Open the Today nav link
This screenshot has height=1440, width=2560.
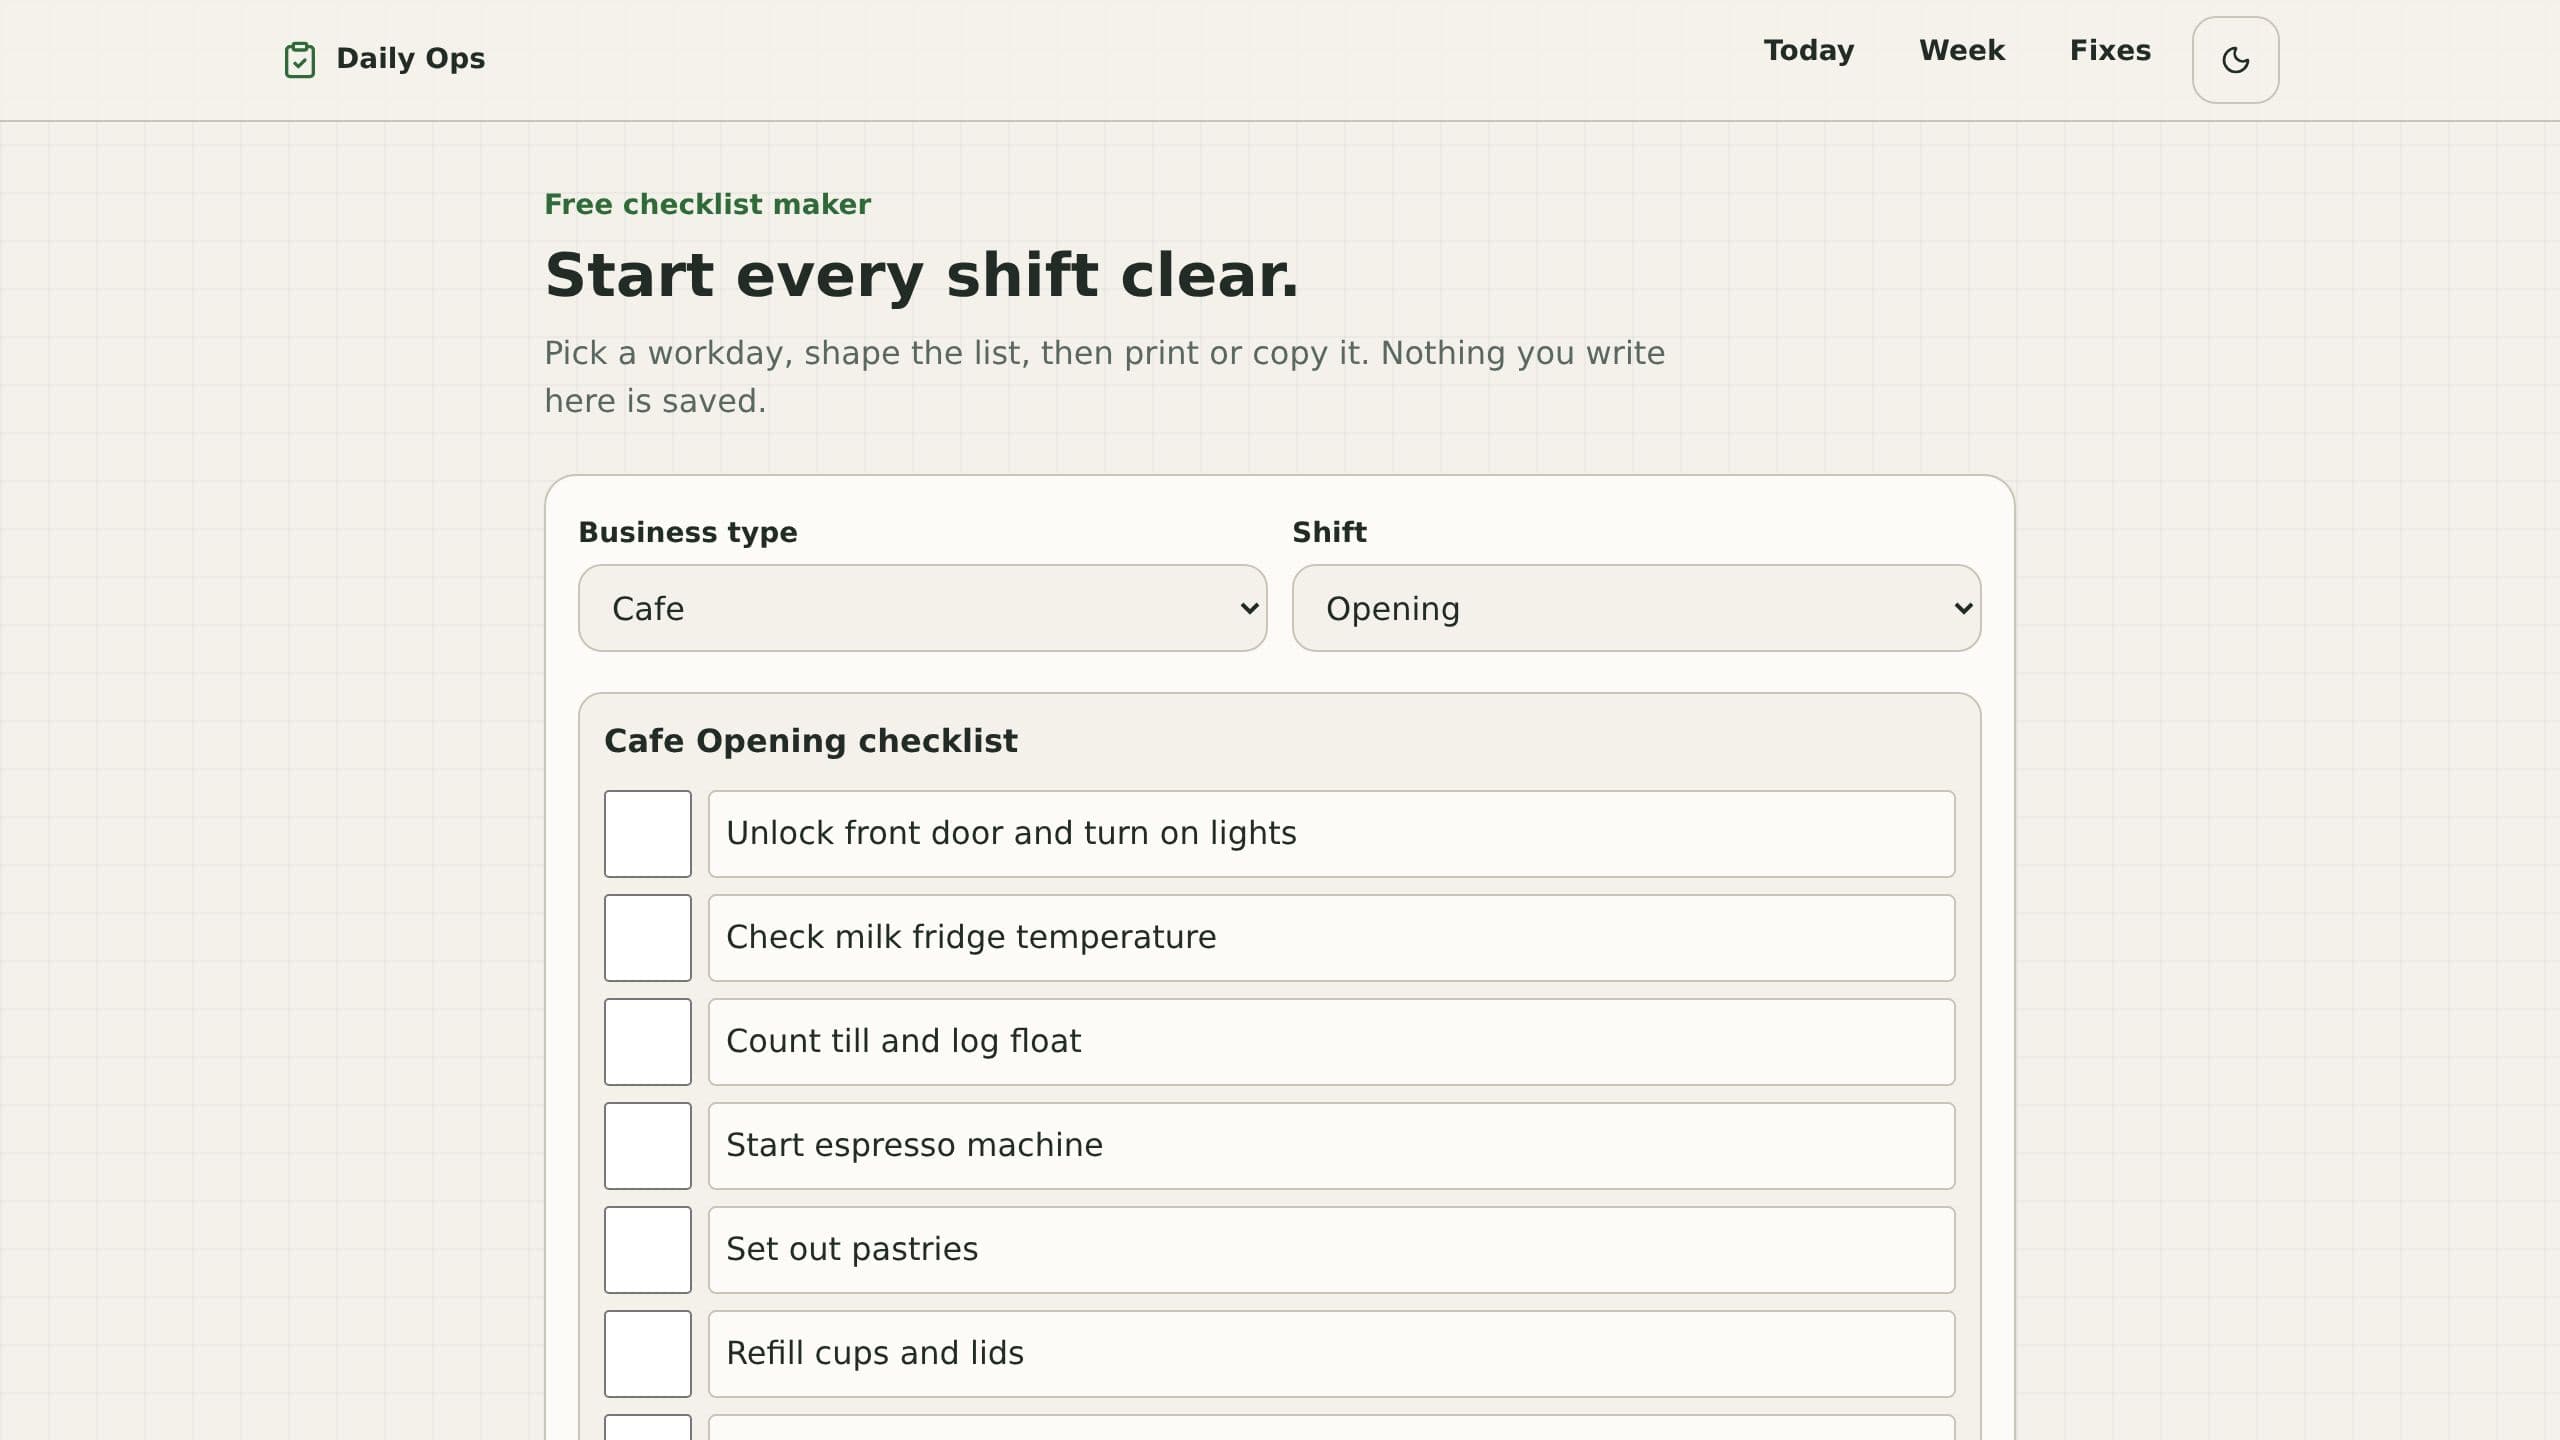tap(1808, 51)
